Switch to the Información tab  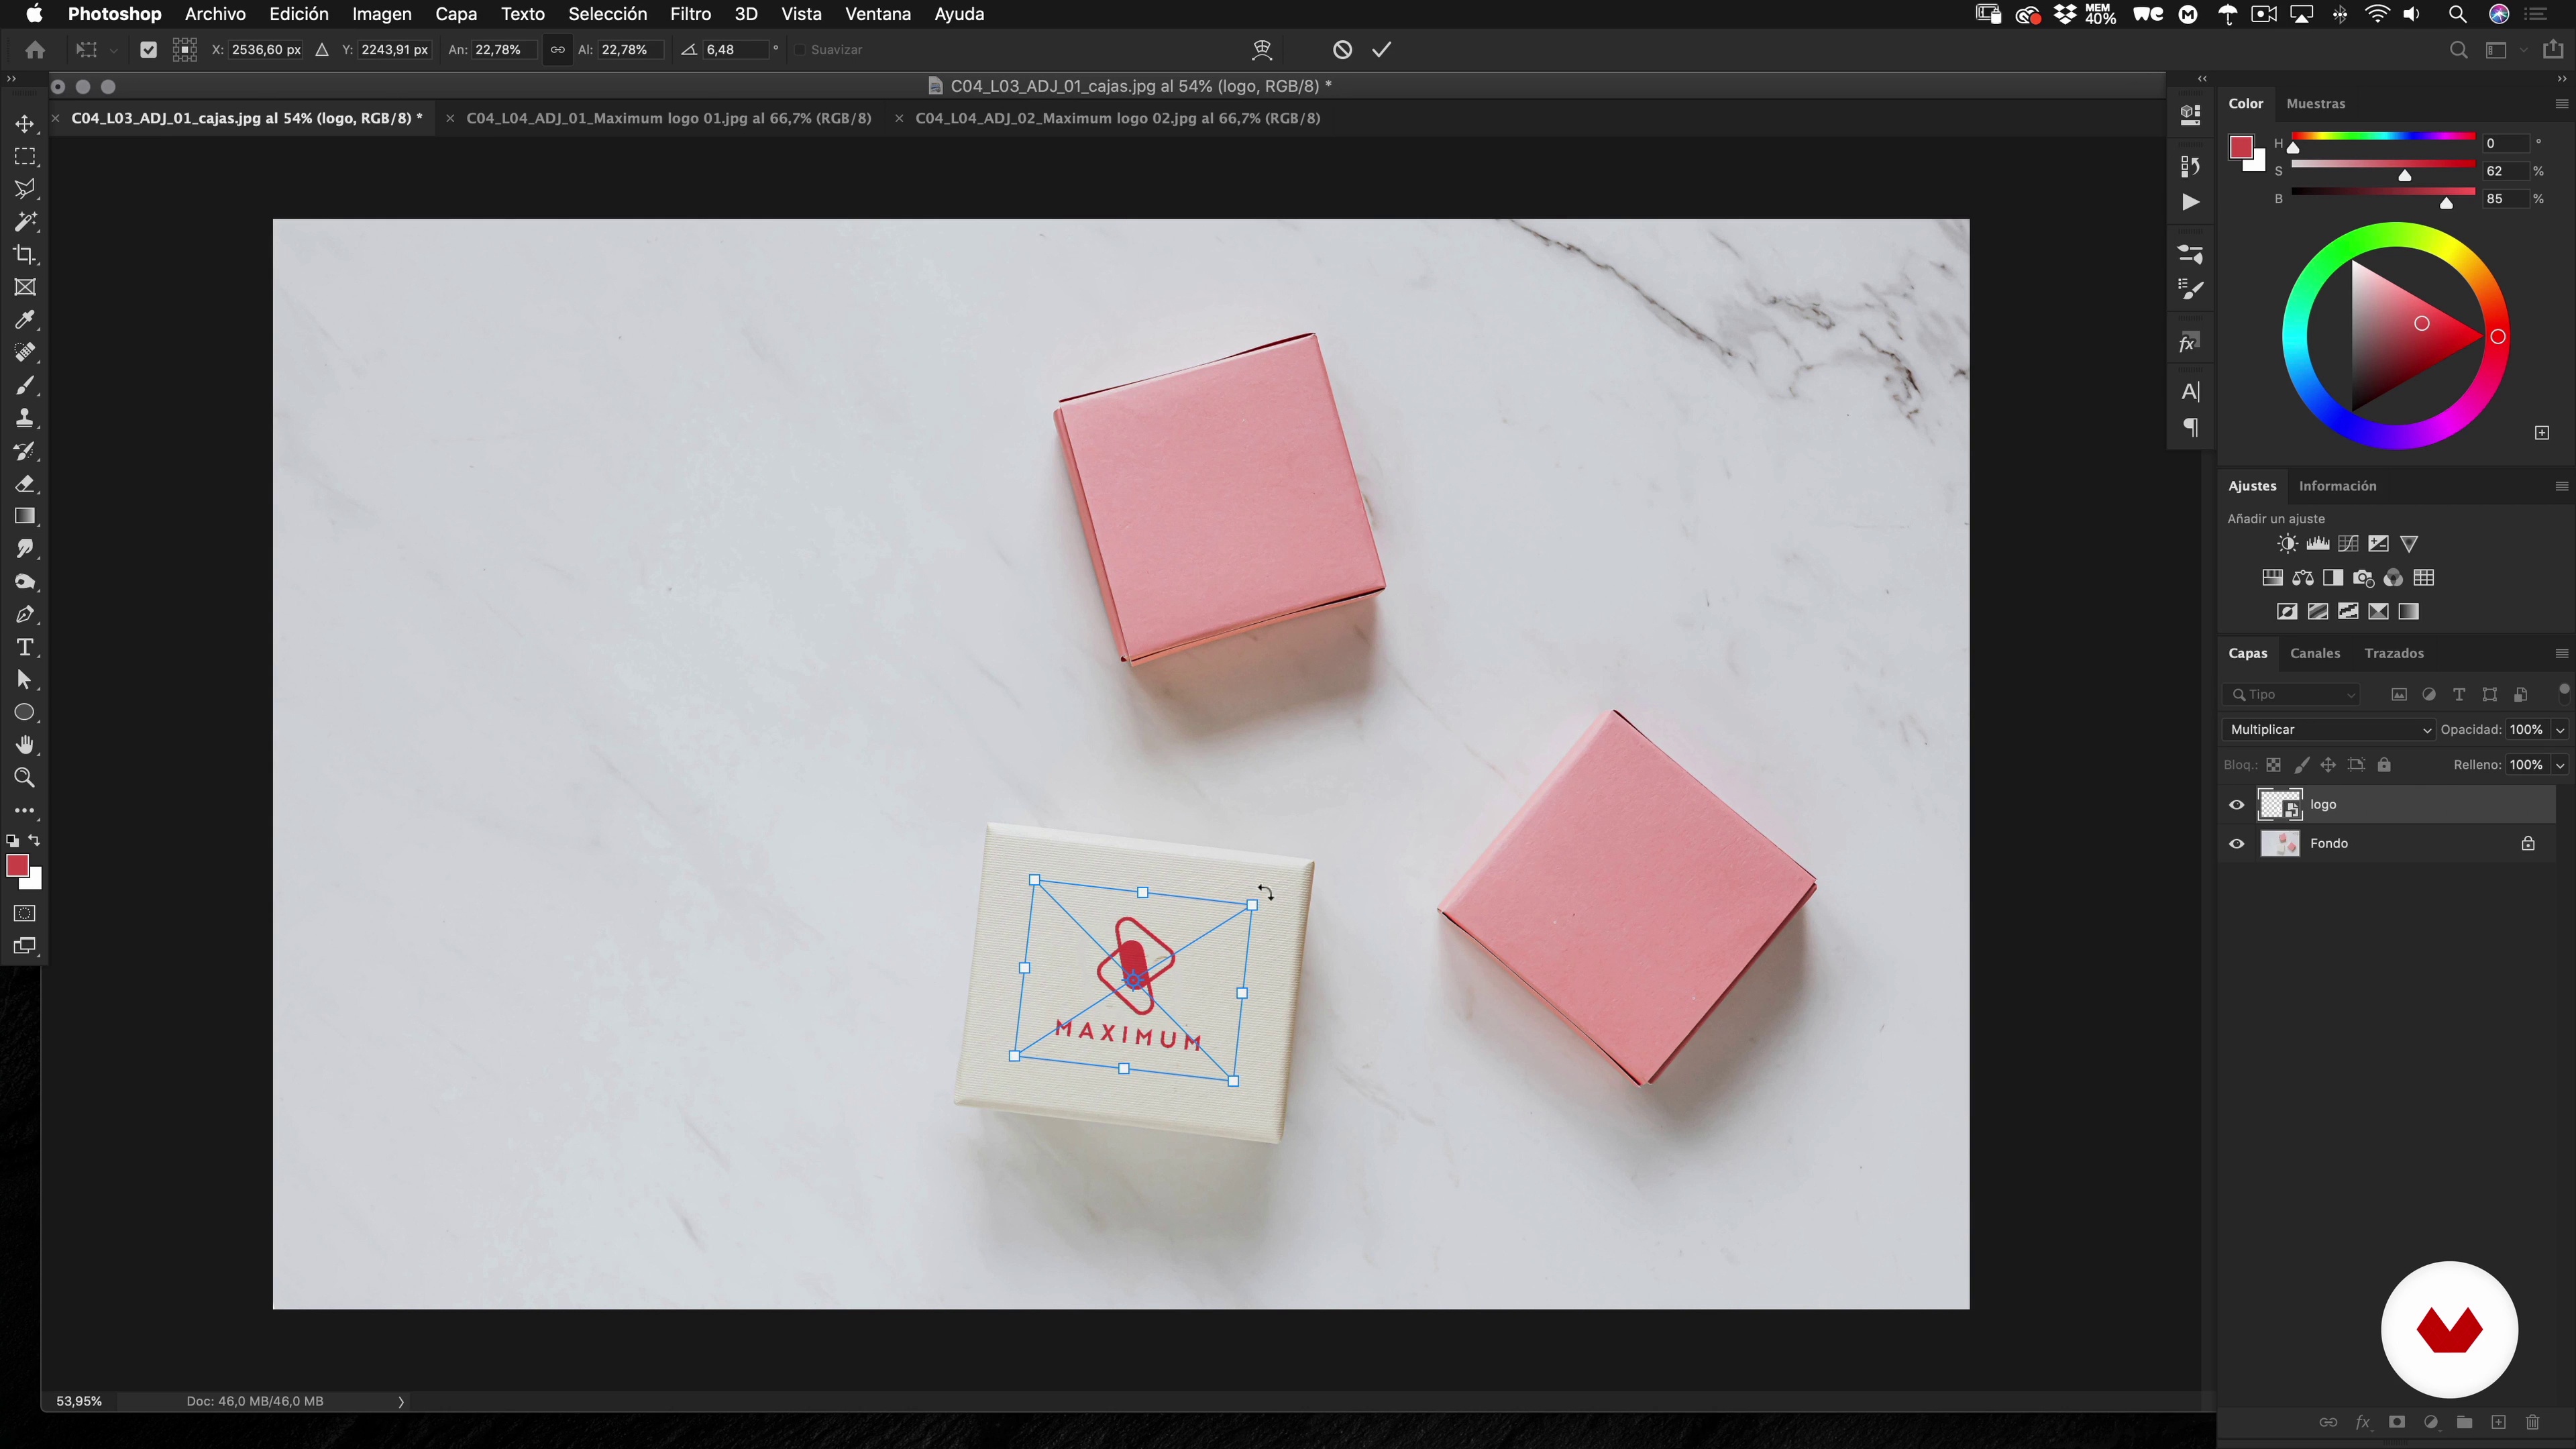click(x=2337, y=486)
